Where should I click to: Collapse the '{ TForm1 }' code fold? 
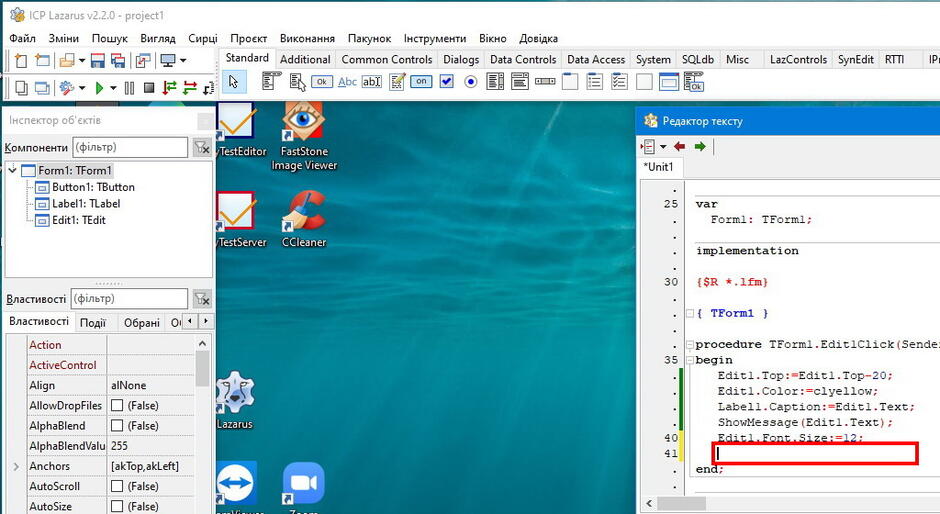(x=689, y=313)
